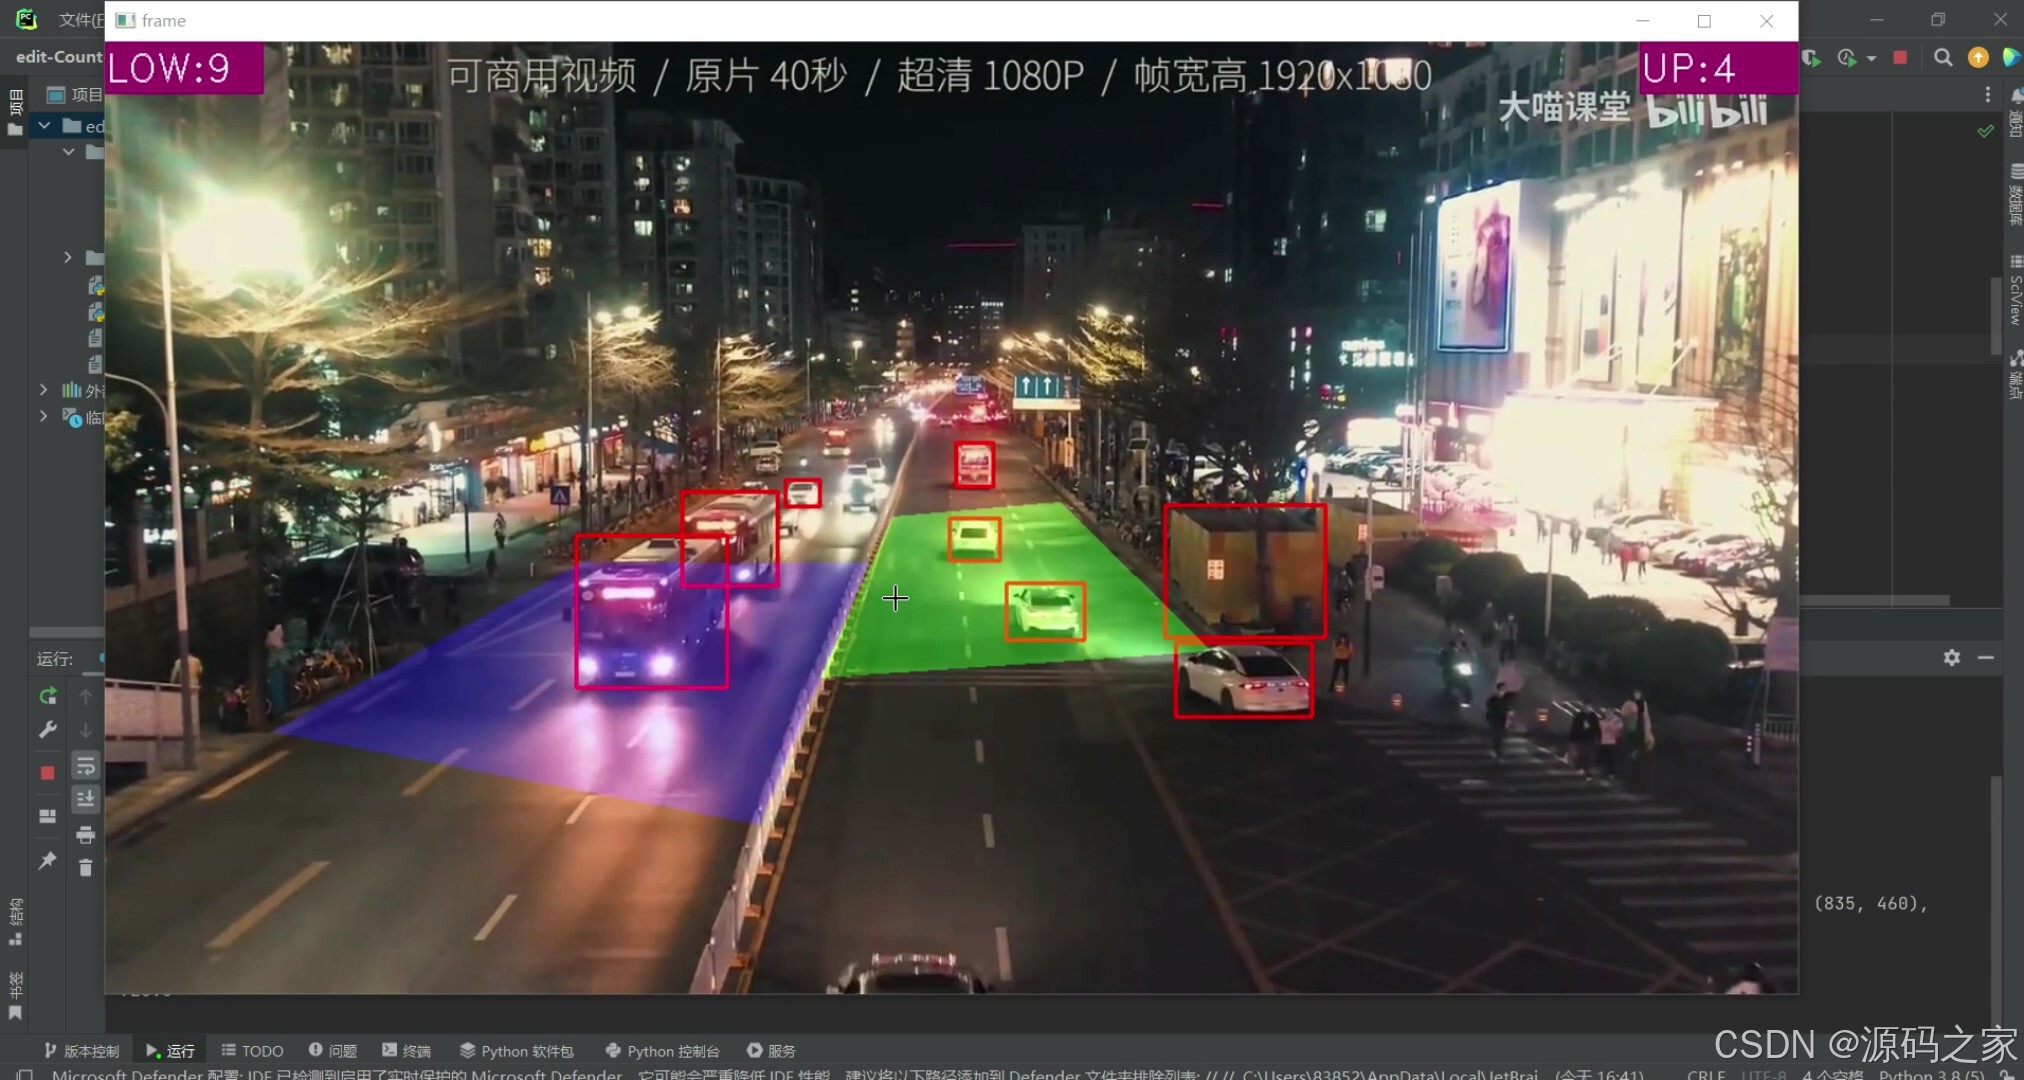Open run configuration wrench in Run panel
Viewport: 2024px width, 1080px height.
[47, 730]
